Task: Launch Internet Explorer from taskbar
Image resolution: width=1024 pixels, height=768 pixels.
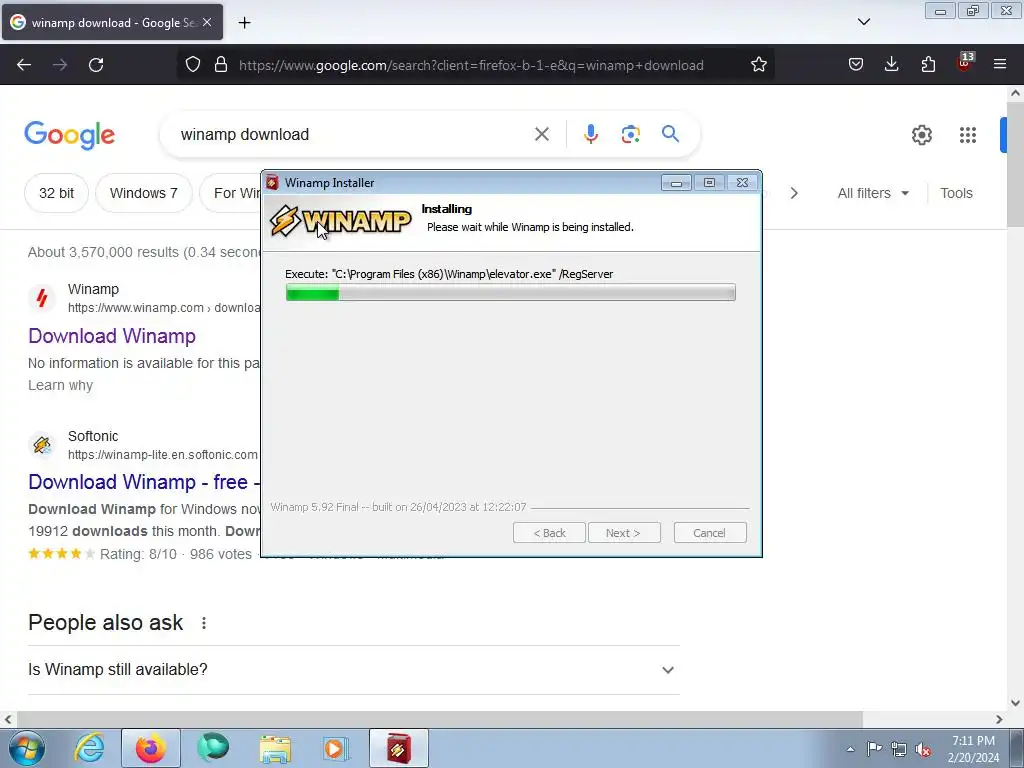Action: point(89,748)
